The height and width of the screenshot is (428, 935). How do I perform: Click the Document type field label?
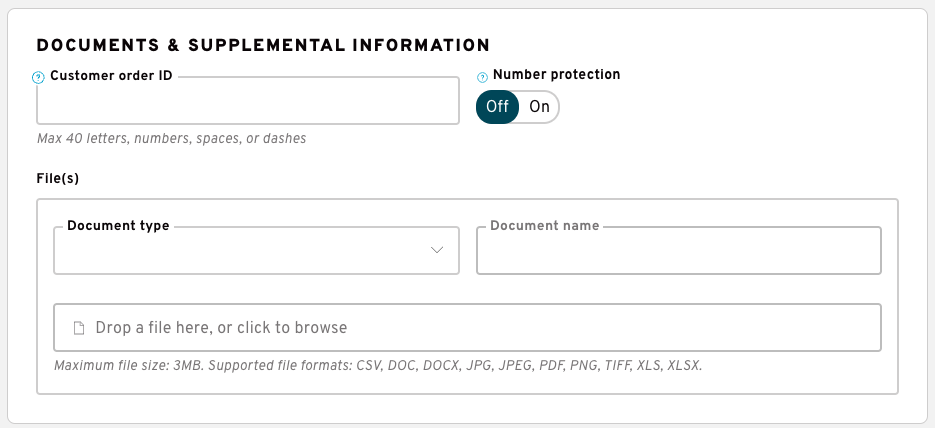click(x=118, y=226)
